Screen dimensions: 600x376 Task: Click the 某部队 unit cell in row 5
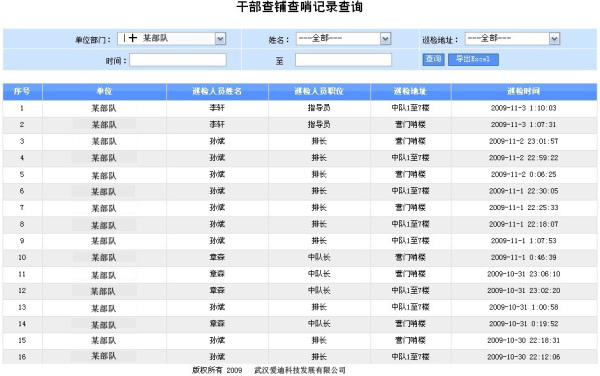pyautogui.click(x=104, y=176)
